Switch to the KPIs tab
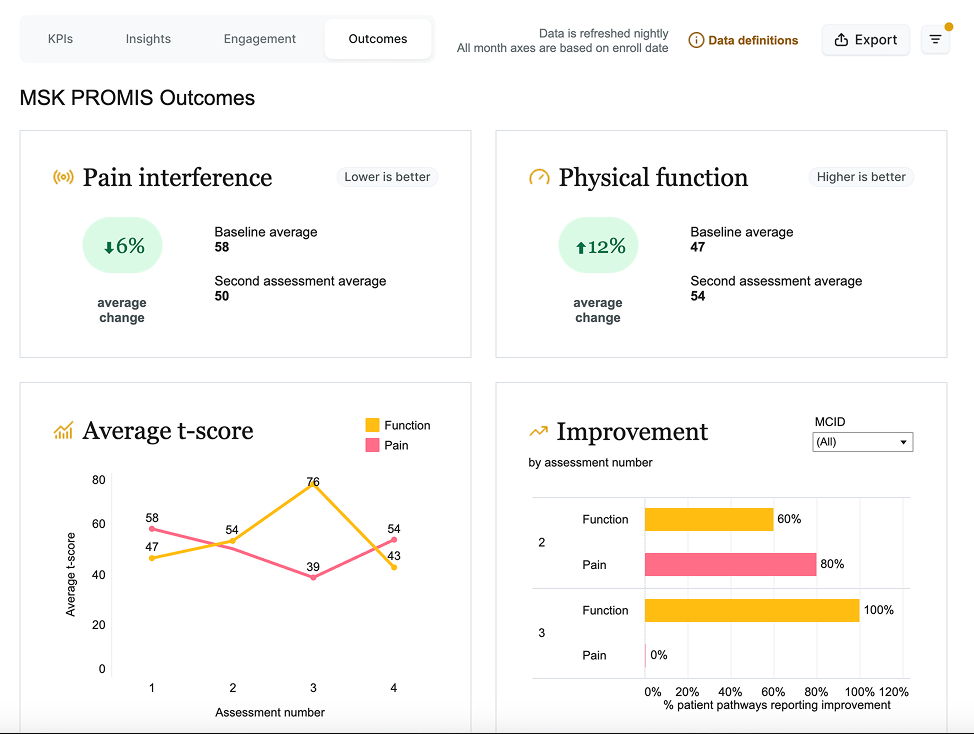This screenshot has width=974, height=734. click(x=60, y=39)
